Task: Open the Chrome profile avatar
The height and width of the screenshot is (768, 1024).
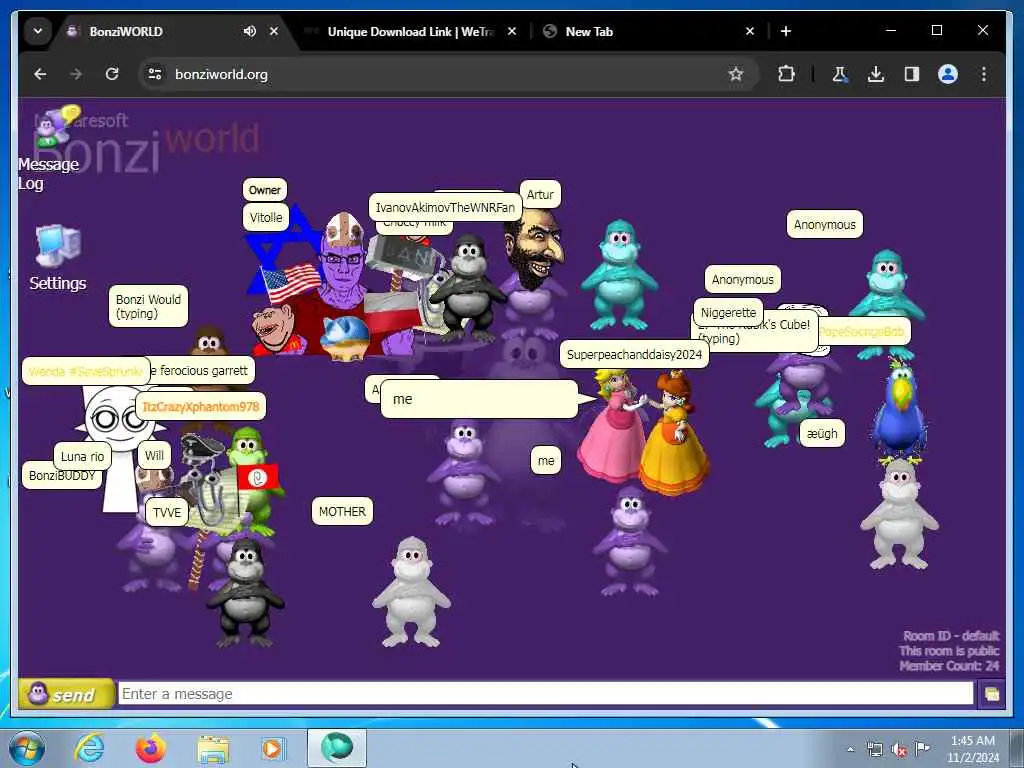Action: click(948, 74)
